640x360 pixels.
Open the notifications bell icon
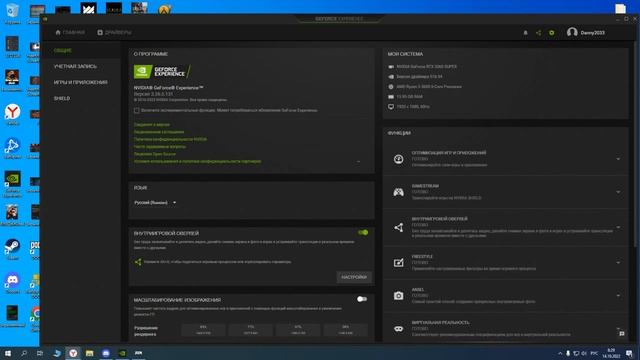pyautogui.click(x=525, y=33)
